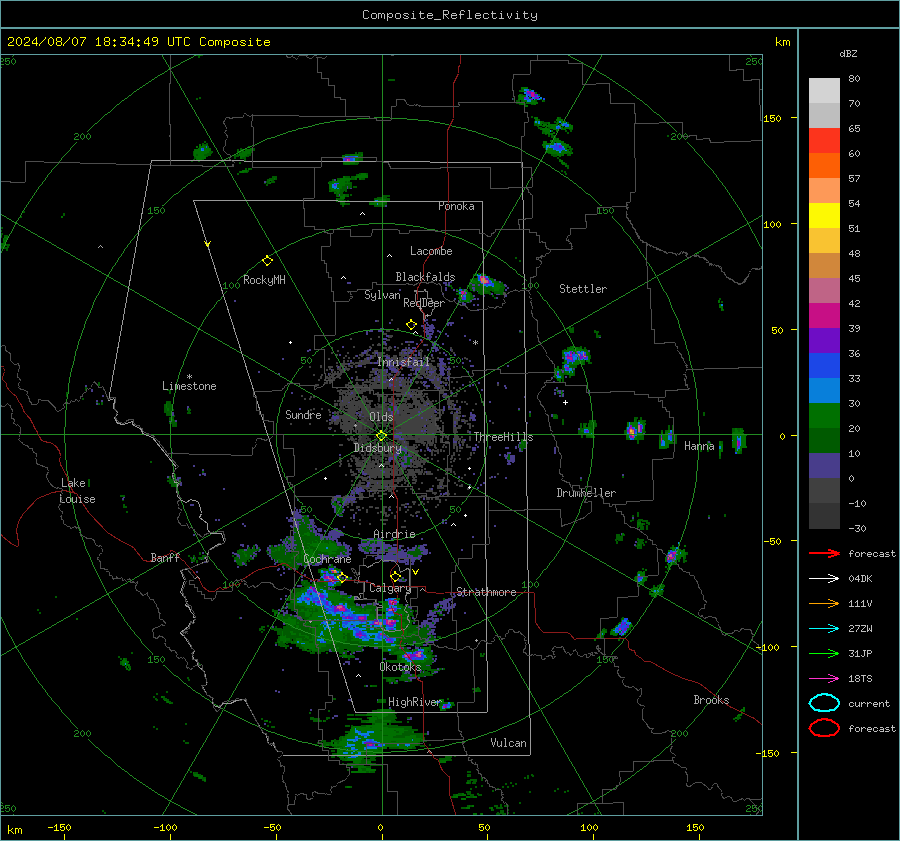Click yellow diamond marker above Calgary label
The image size is (900, 841).
(395, 576)
